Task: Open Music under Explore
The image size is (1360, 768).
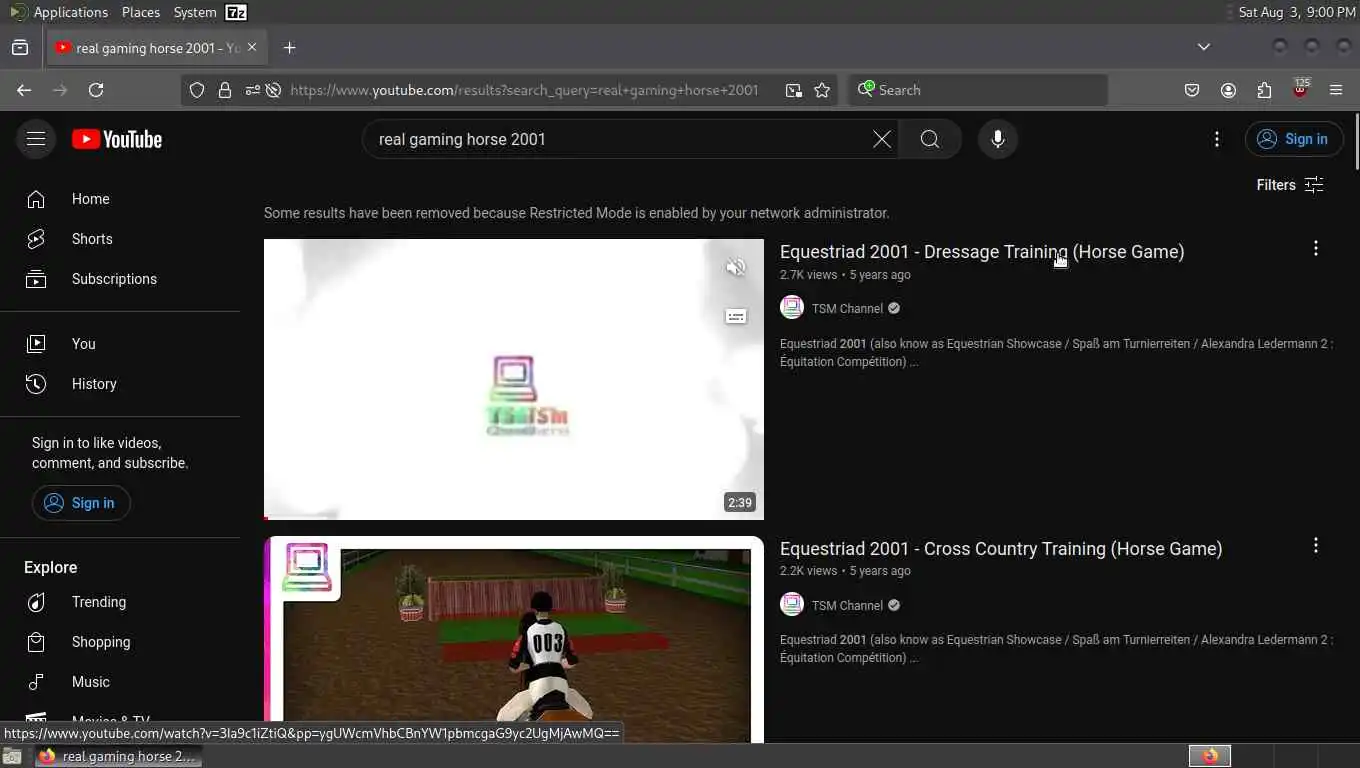Action: click(x=120, y=682)
